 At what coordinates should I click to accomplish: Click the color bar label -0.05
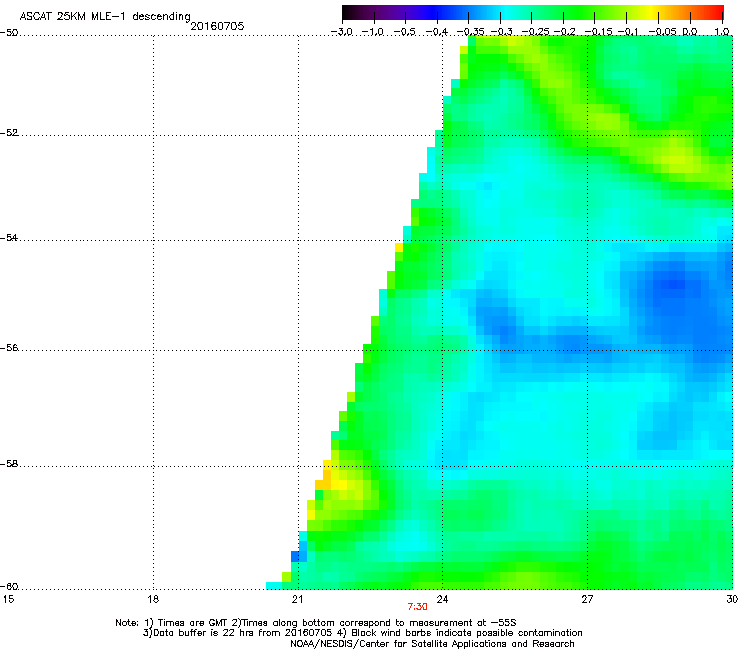[662, 32]
